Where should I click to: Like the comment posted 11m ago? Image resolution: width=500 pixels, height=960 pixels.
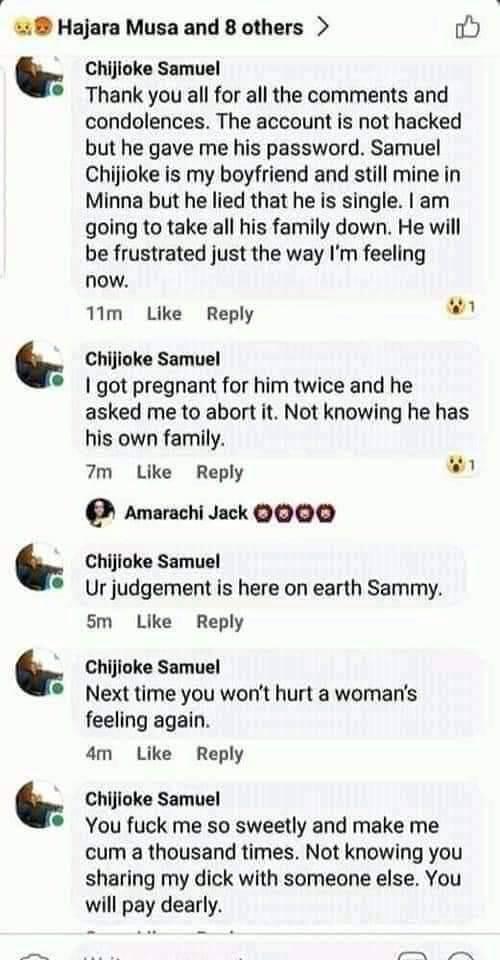pyautogui.click(x=164, y=313)
